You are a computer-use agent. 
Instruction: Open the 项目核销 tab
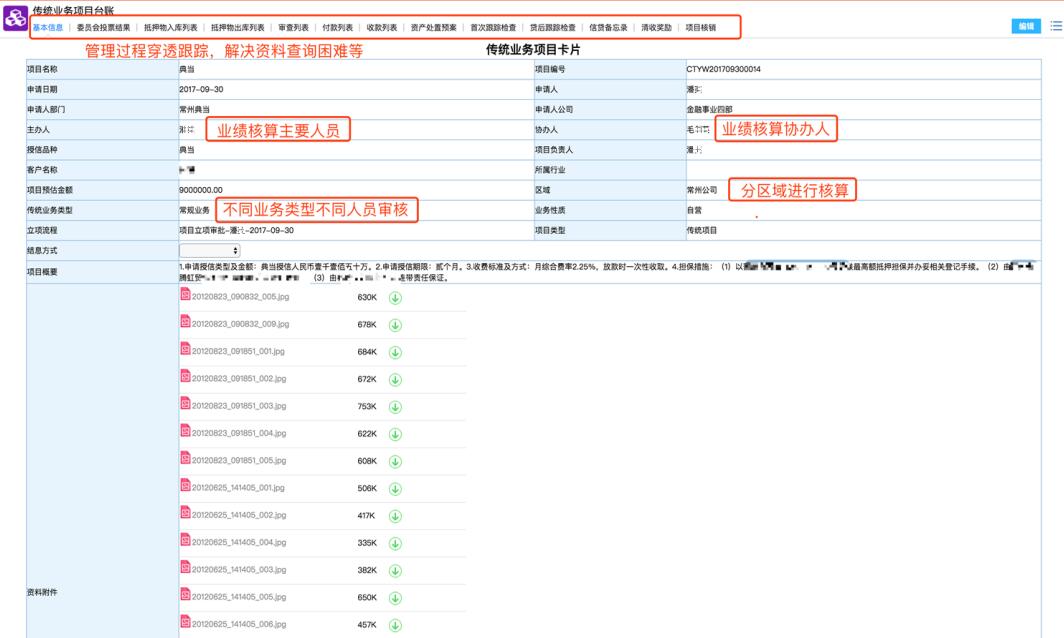(x=700, y=28)
